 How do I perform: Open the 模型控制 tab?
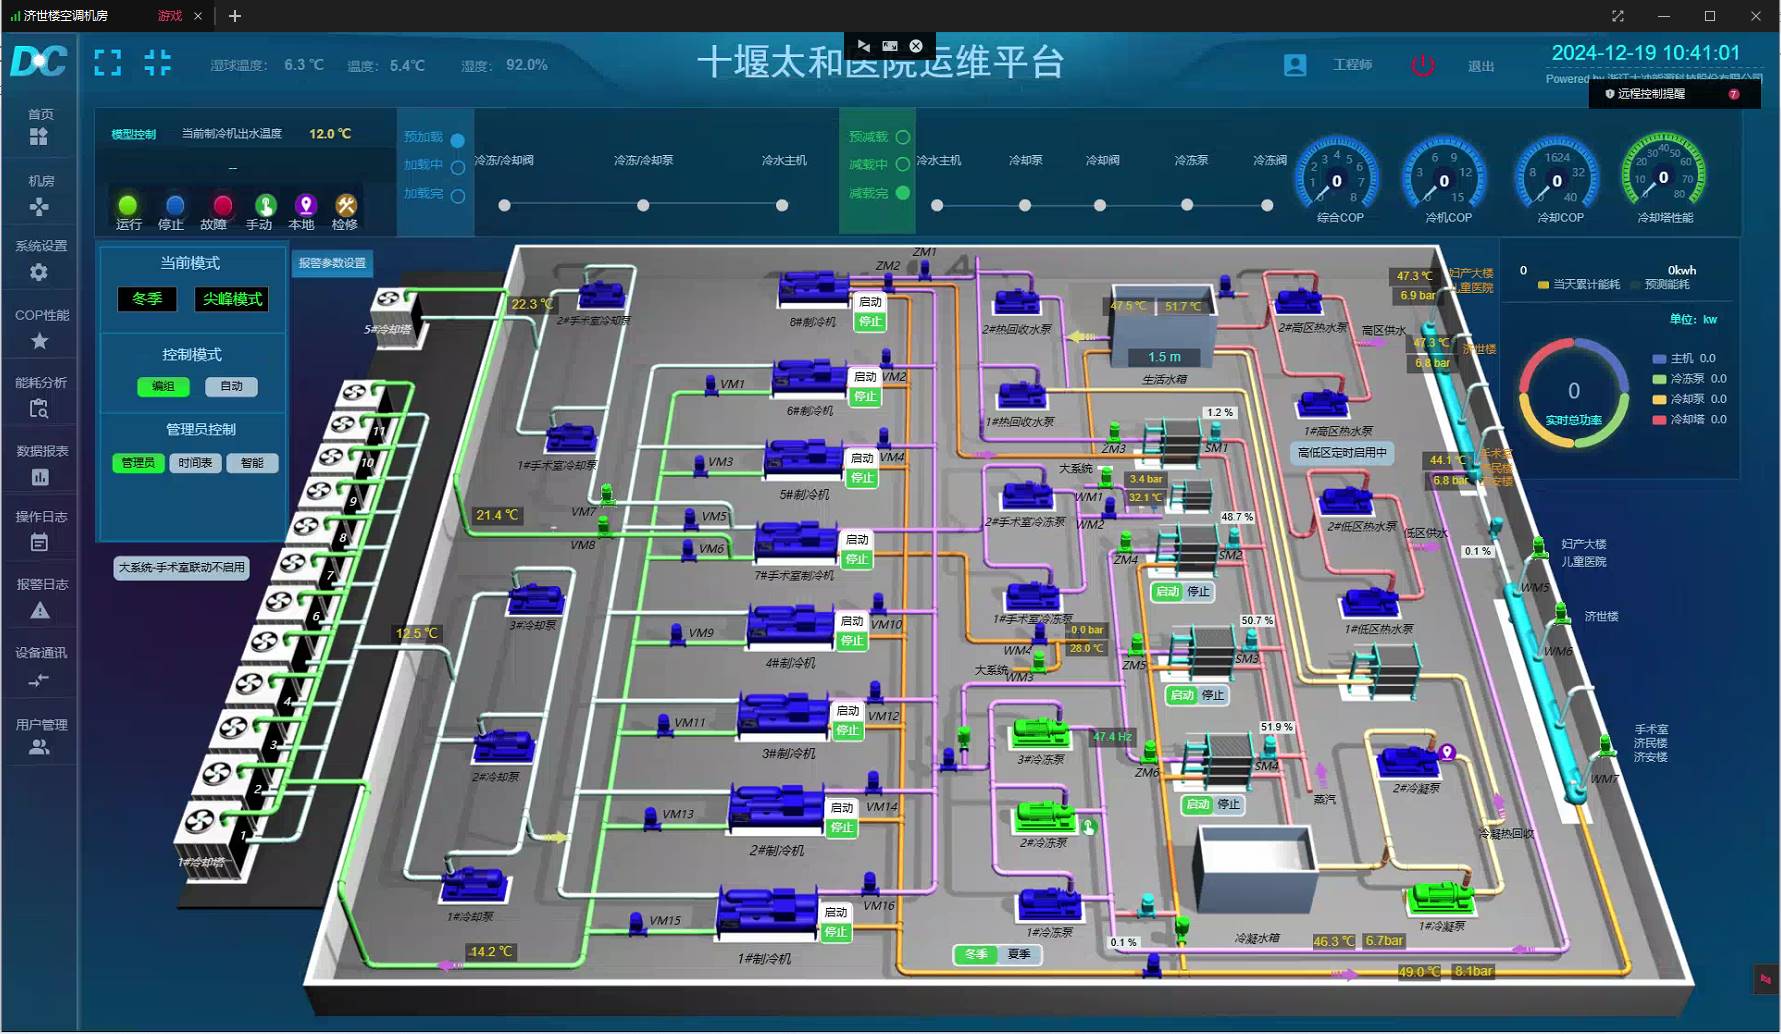(134, 134)
